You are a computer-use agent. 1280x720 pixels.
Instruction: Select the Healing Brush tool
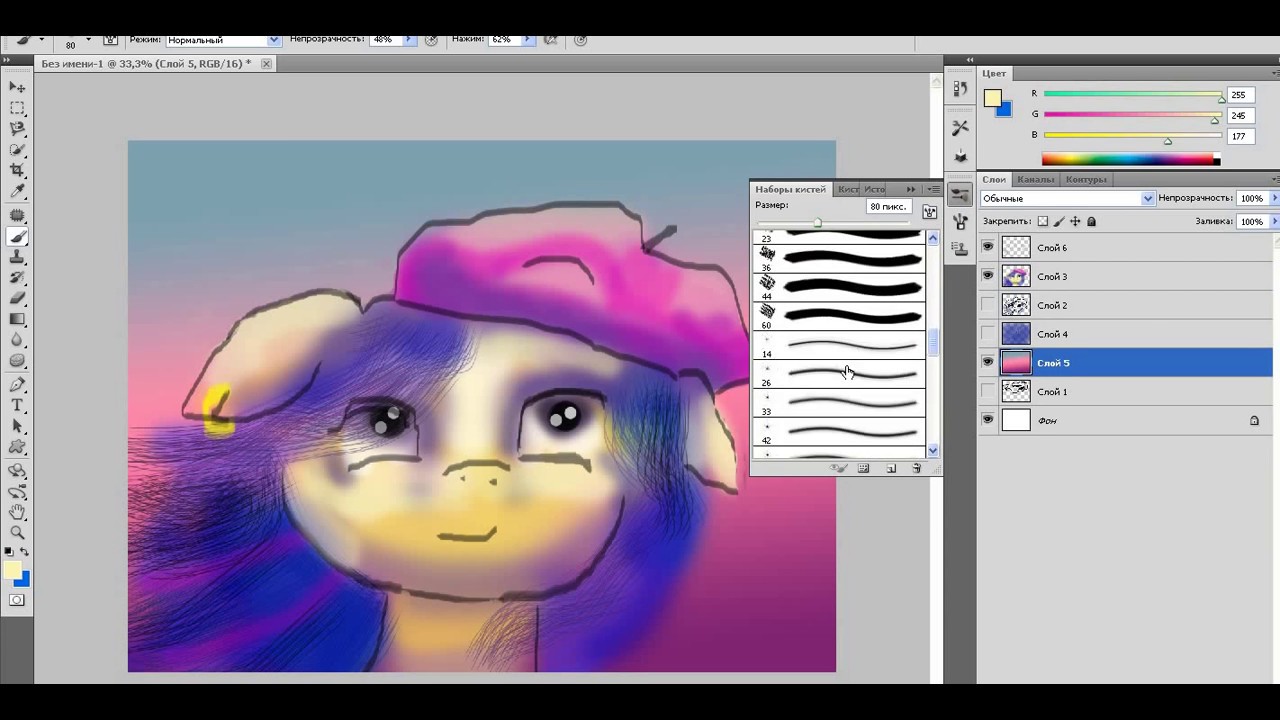click(x=17, y=216)
